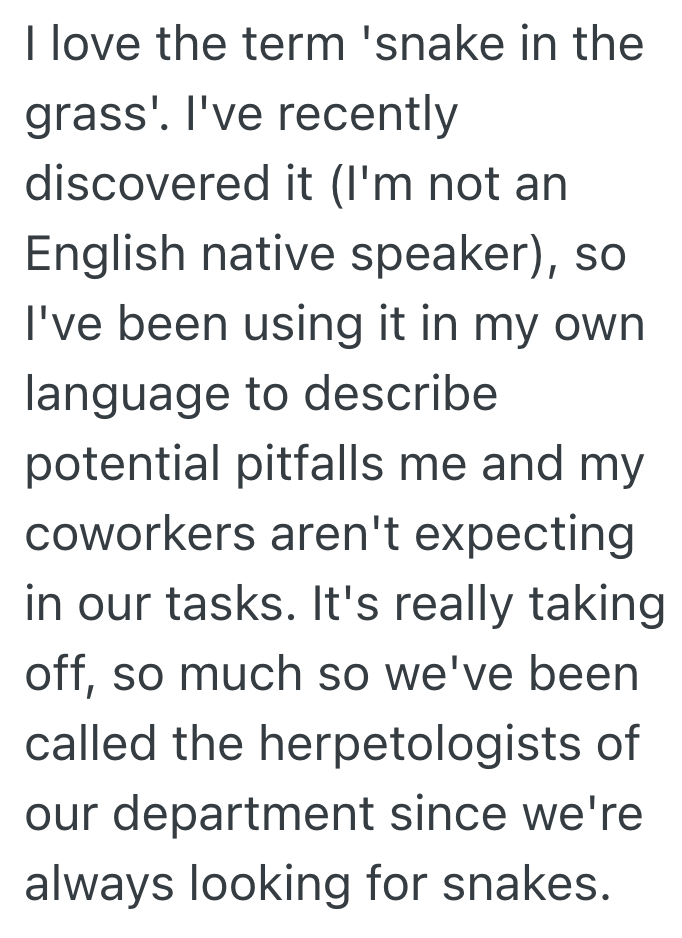Click the word 'tasks' in the paragraph
This screenshot has width=682, height=938.
tap(233, 605)
